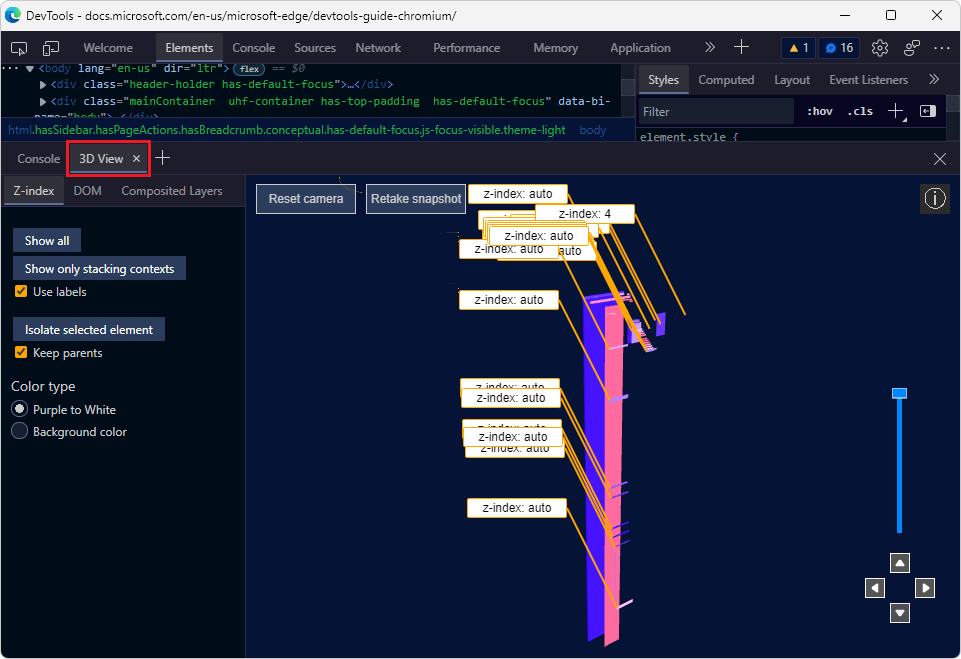This screenshot has height=659, width=961.
Task: Open the Event Listeners tab
Action: [868, 79]
